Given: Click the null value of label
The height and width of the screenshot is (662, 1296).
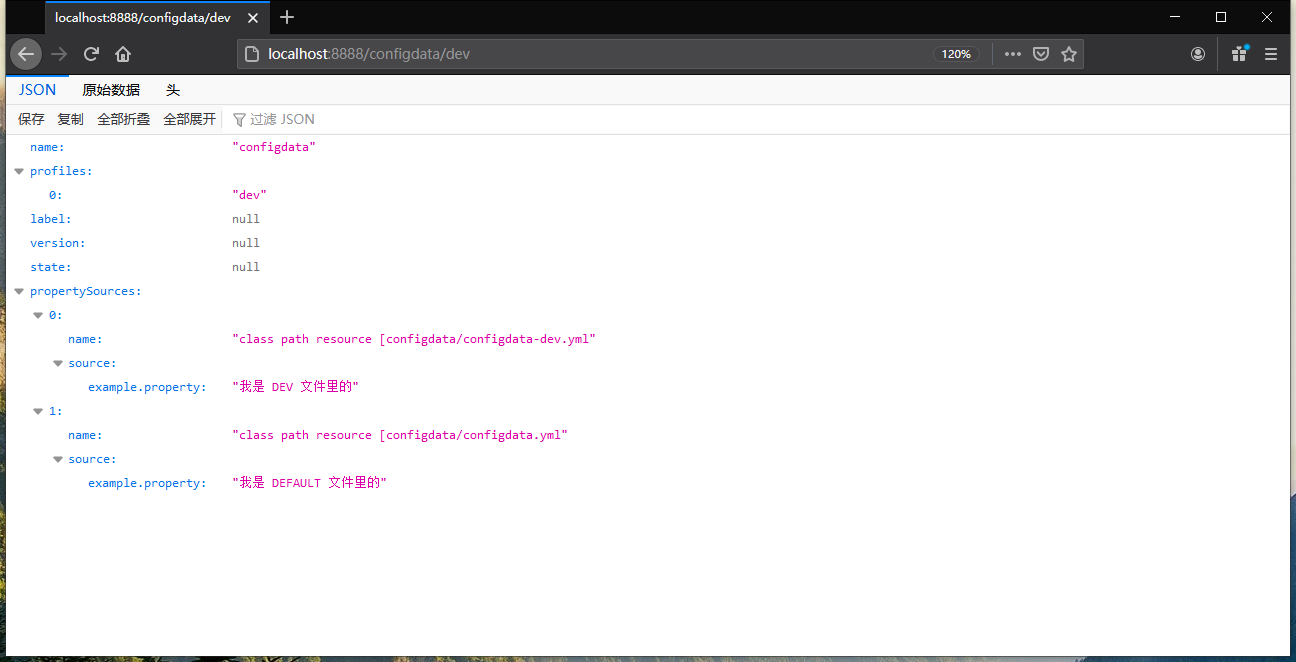Looking at the screenshot, I should [246, 219].
